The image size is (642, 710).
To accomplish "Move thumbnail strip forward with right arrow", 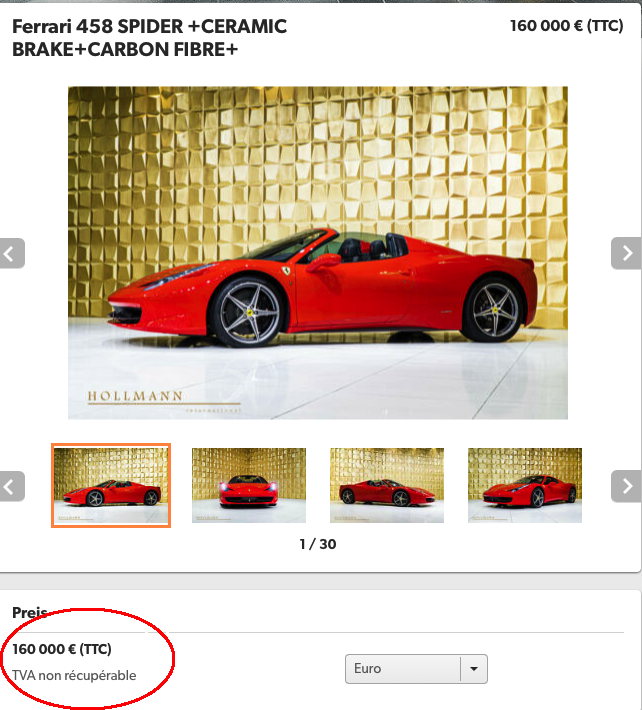I will (626, 486).
